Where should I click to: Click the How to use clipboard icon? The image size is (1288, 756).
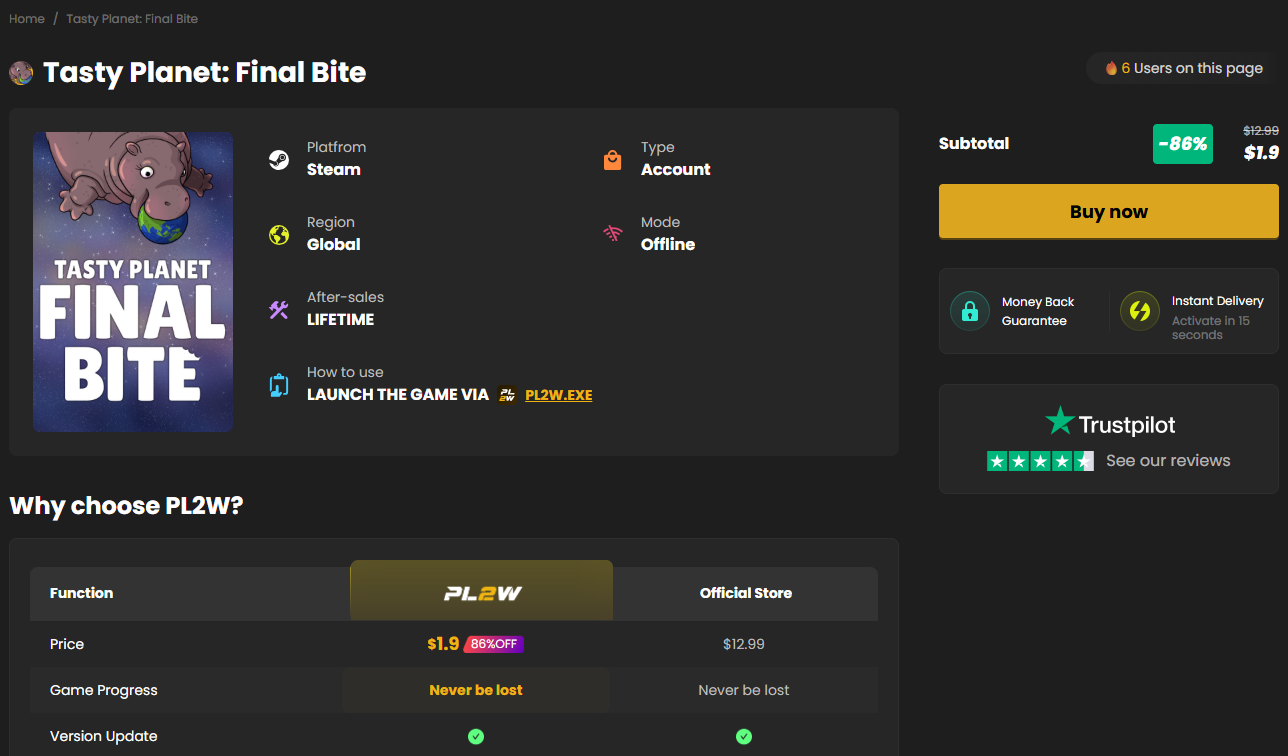point(279,385)
